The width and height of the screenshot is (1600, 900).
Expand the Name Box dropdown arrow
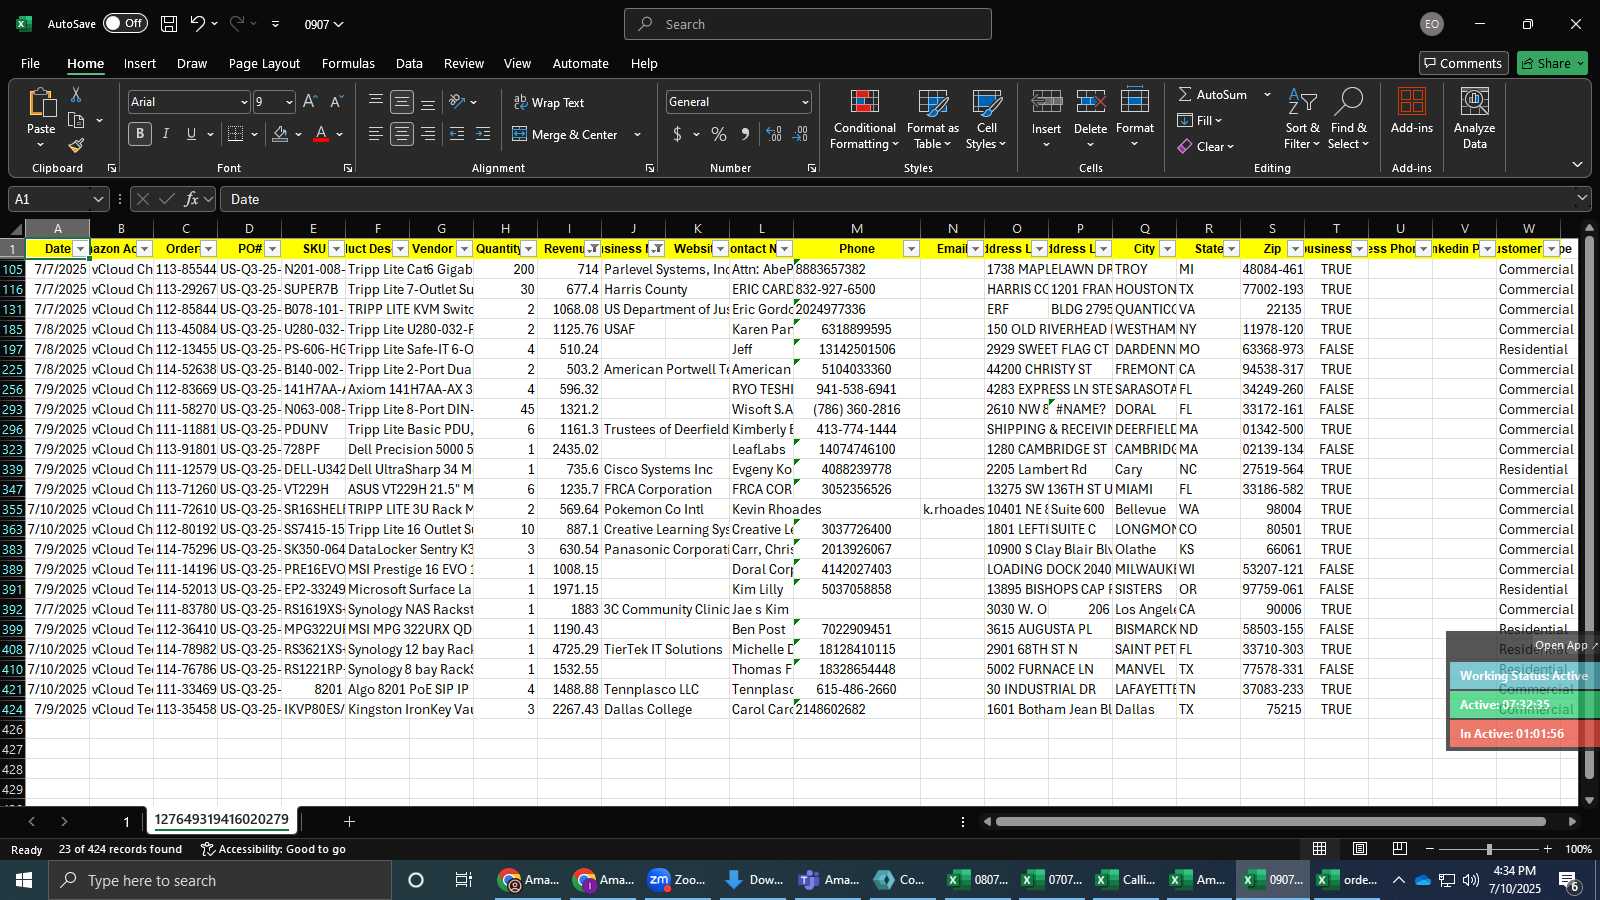coord(98,199)
